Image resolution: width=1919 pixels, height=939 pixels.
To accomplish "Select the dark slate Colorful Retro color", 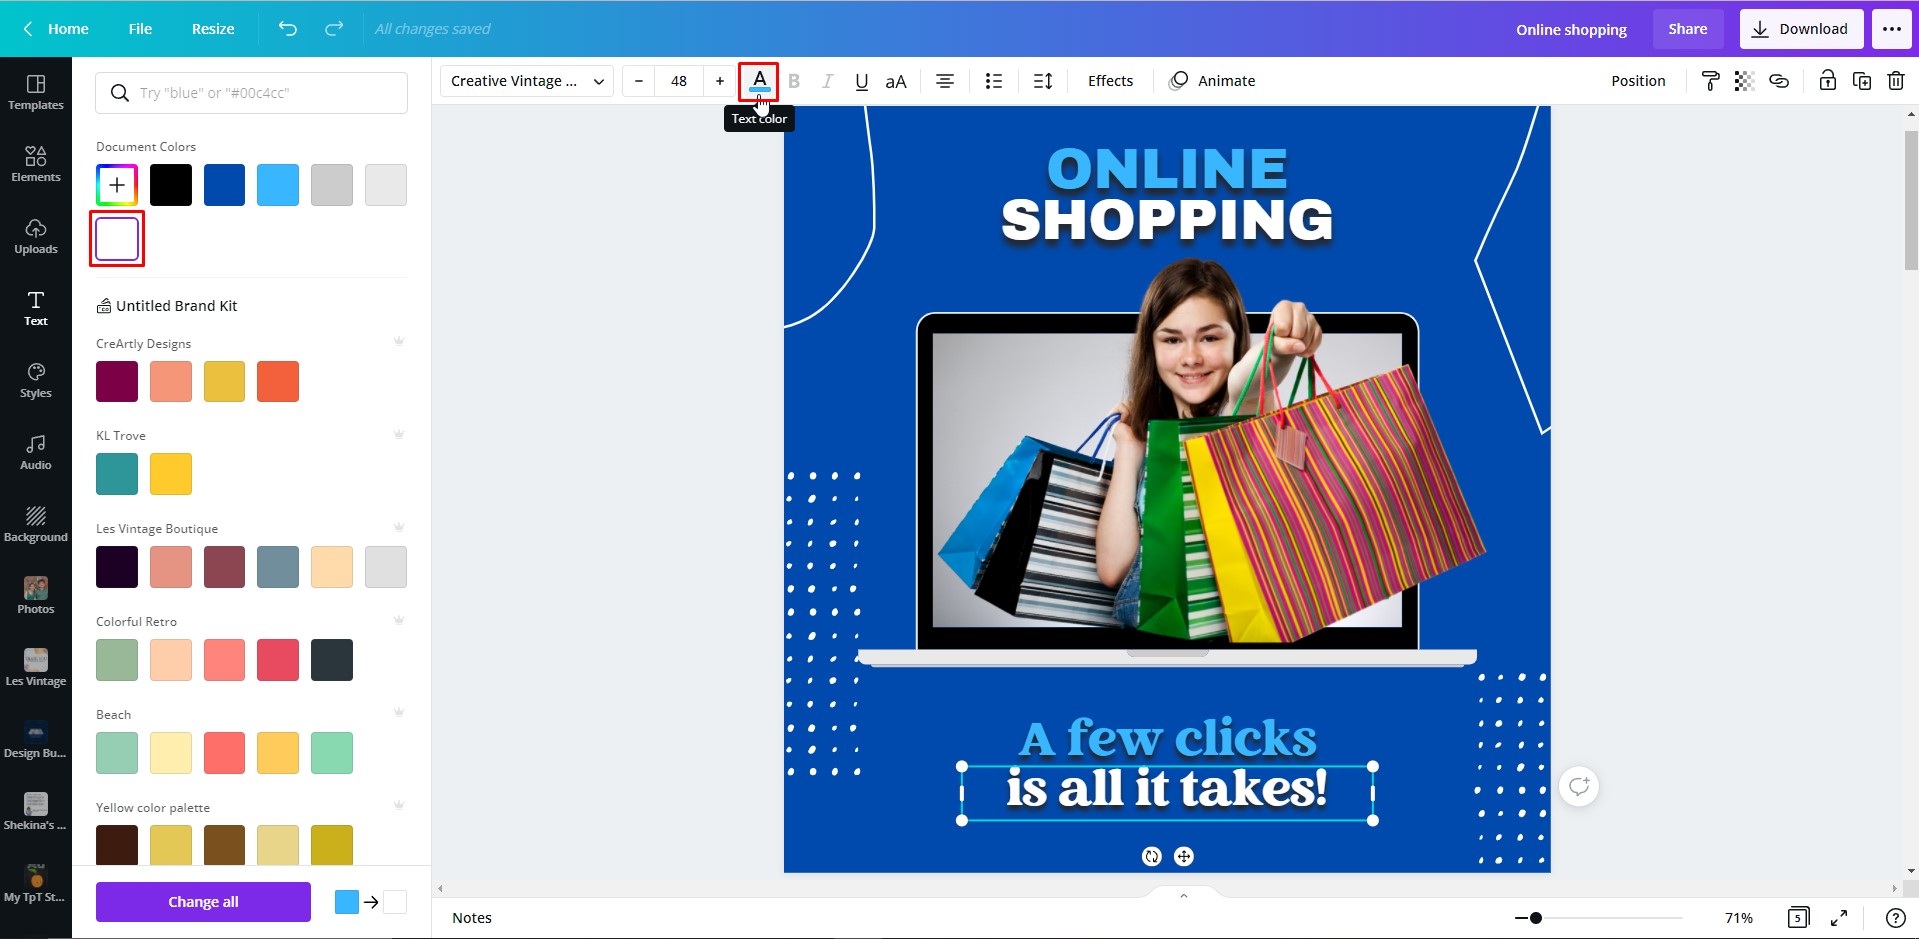I will click(332, 660).
